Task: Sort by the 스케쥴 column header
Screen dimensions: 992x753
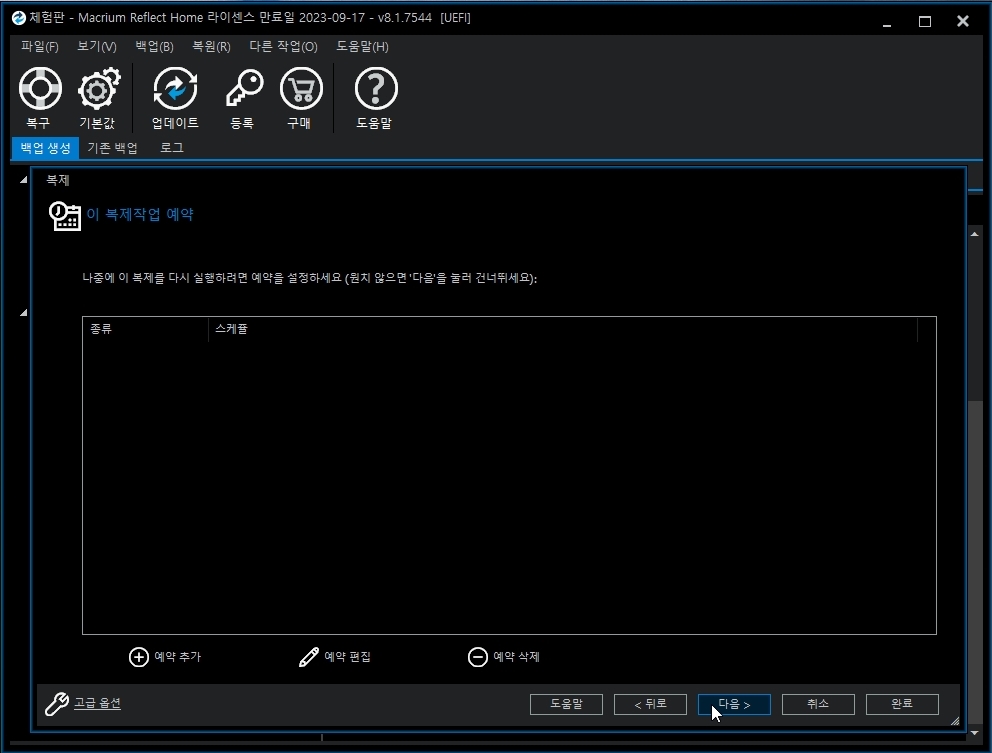Action: (562, 329)
